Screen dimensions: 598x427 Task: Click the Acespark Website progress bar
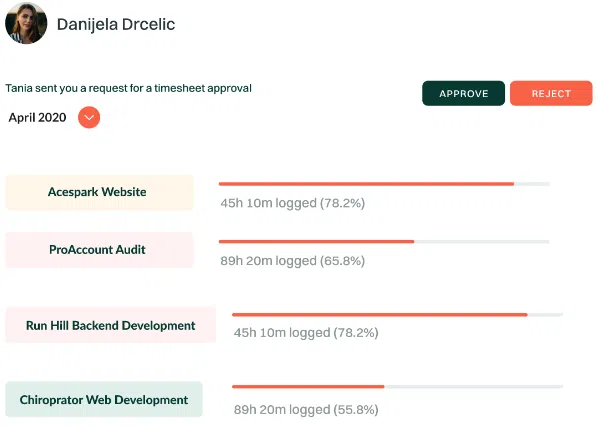(x=384, y=184)
